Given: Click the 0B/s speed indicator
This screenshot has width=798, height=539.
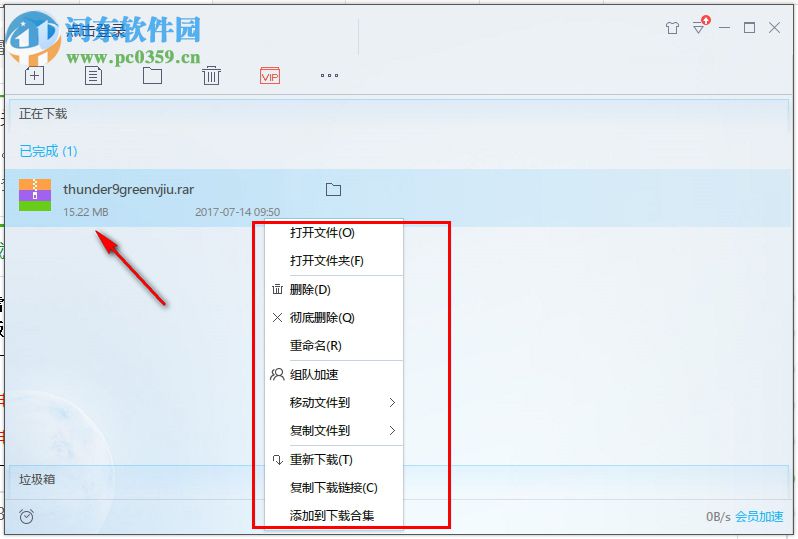Looking at the screenshot, I should coord(718,517).
